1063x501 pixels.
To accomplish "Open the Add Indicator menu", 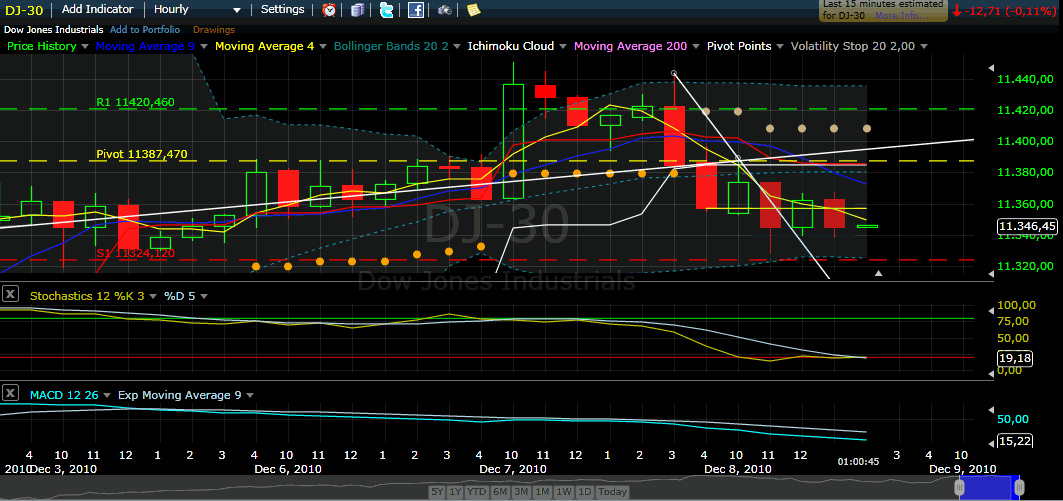I will pyautogui.click(x=98, y=9).
